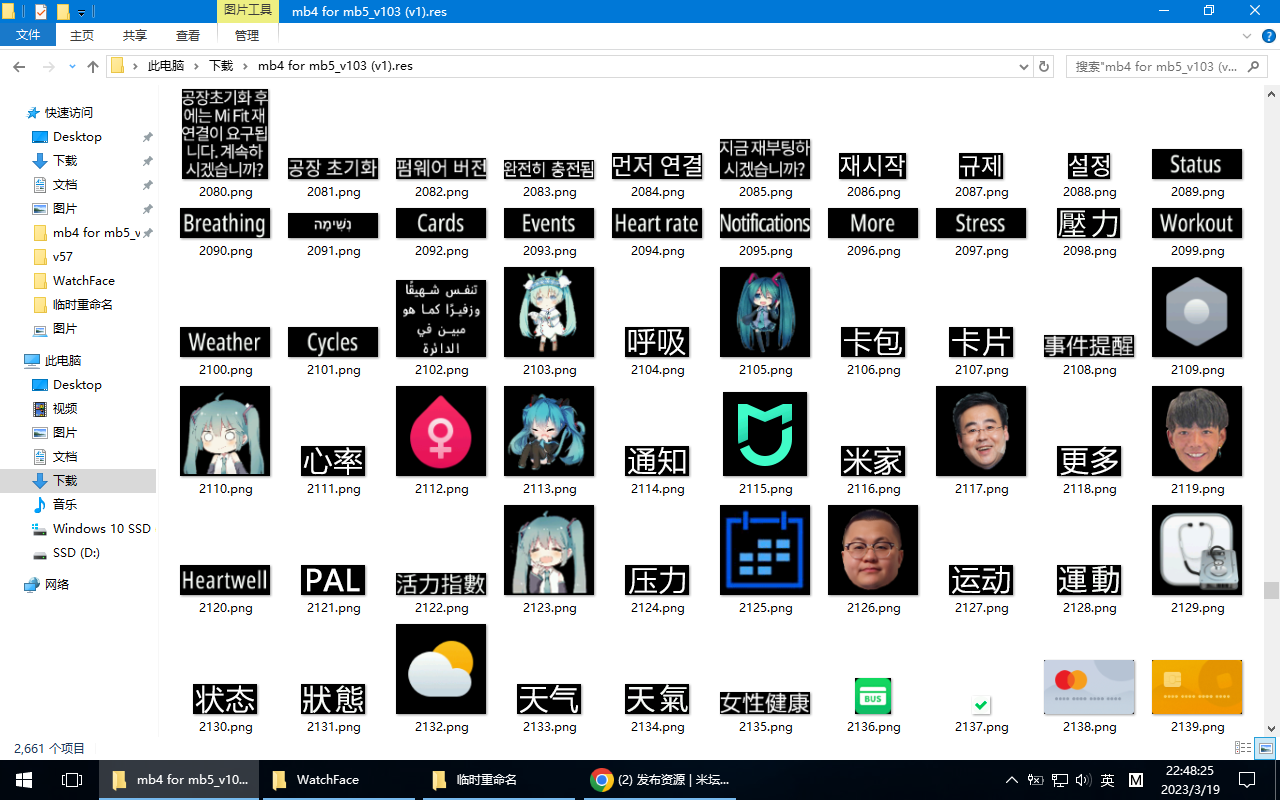Select the Mastercard card image 2138.png
1280x800 pixels.
pos(1089,687)
